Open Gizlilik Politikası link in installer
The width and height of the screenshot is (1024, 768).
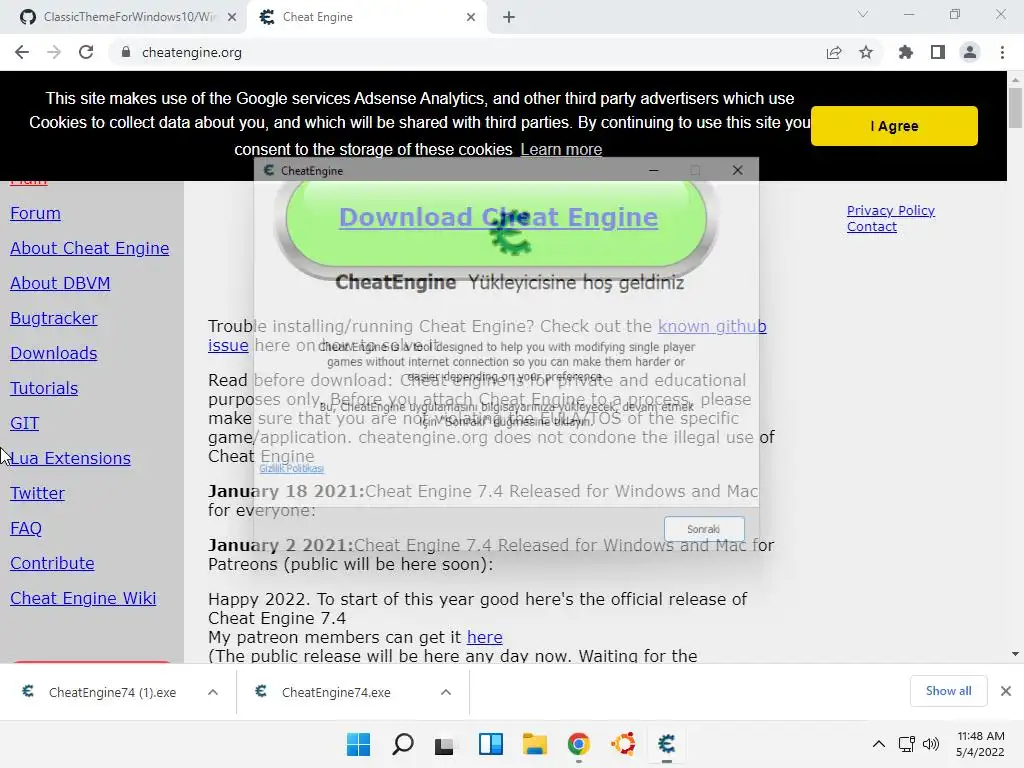pos(291,468)
